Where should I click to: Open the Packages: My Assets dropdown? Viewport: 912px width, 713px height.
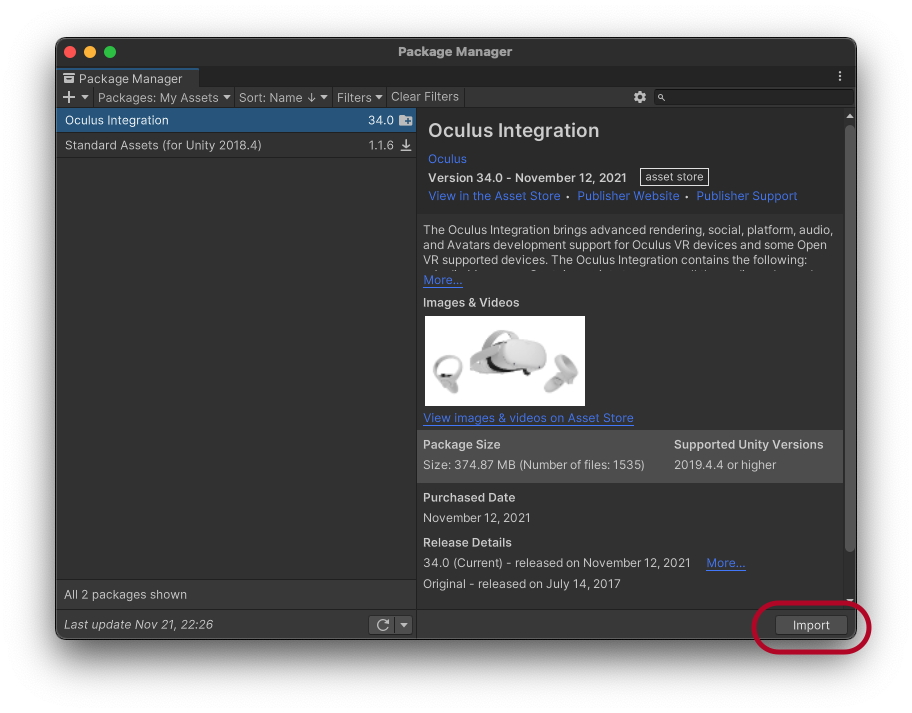coord(163,97)
